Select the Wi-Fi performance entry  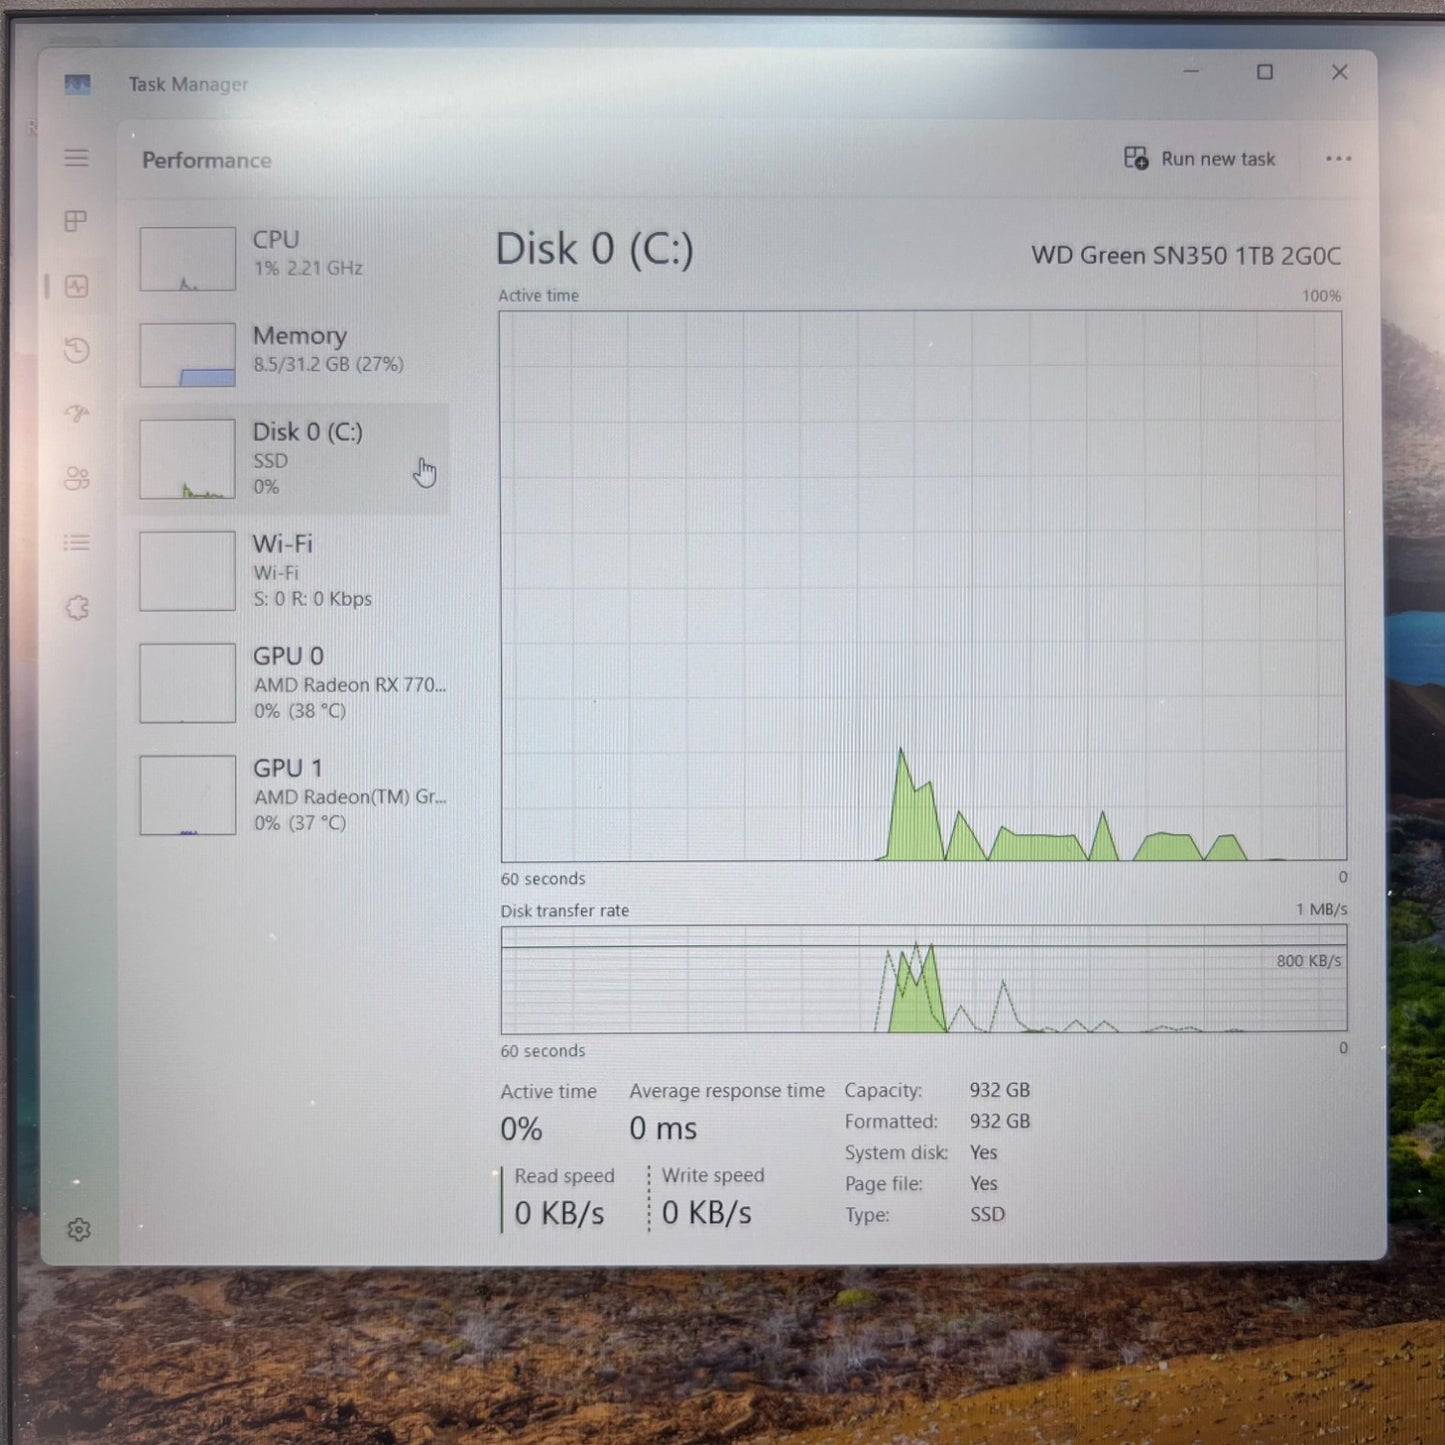(x=289, y=571)
